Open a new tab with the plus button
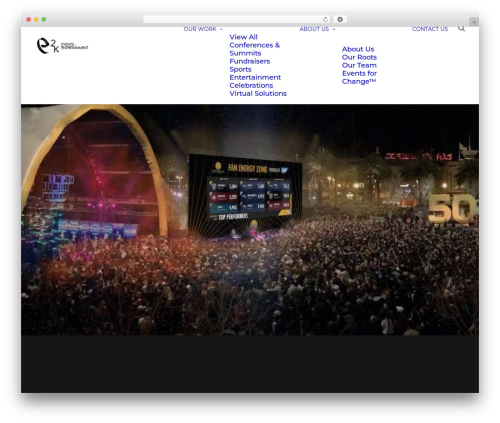Viewport: 500px width, 423px height. (474, 22)
